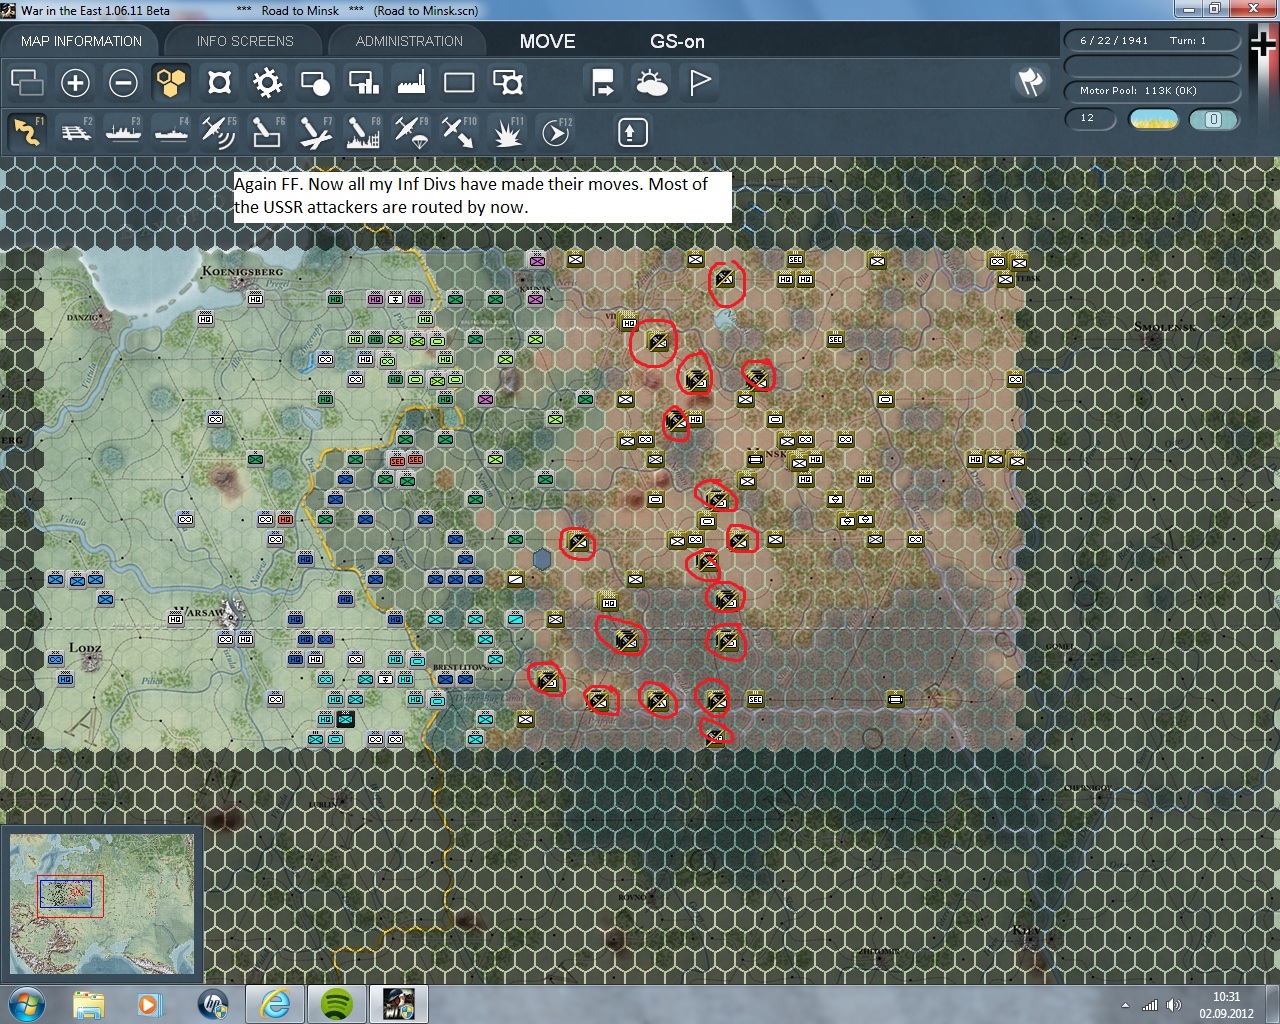
Task: Select the F11 explosion mode icon
Action: point(507,132)
